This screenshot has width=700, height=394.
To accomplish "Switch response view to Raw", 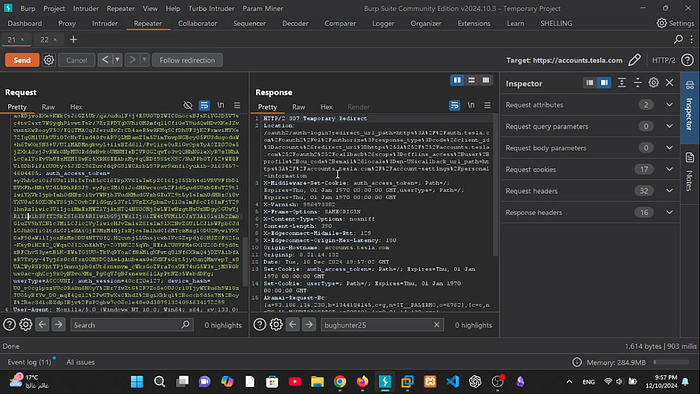I will pyautogui.click(x=299, y=107).
